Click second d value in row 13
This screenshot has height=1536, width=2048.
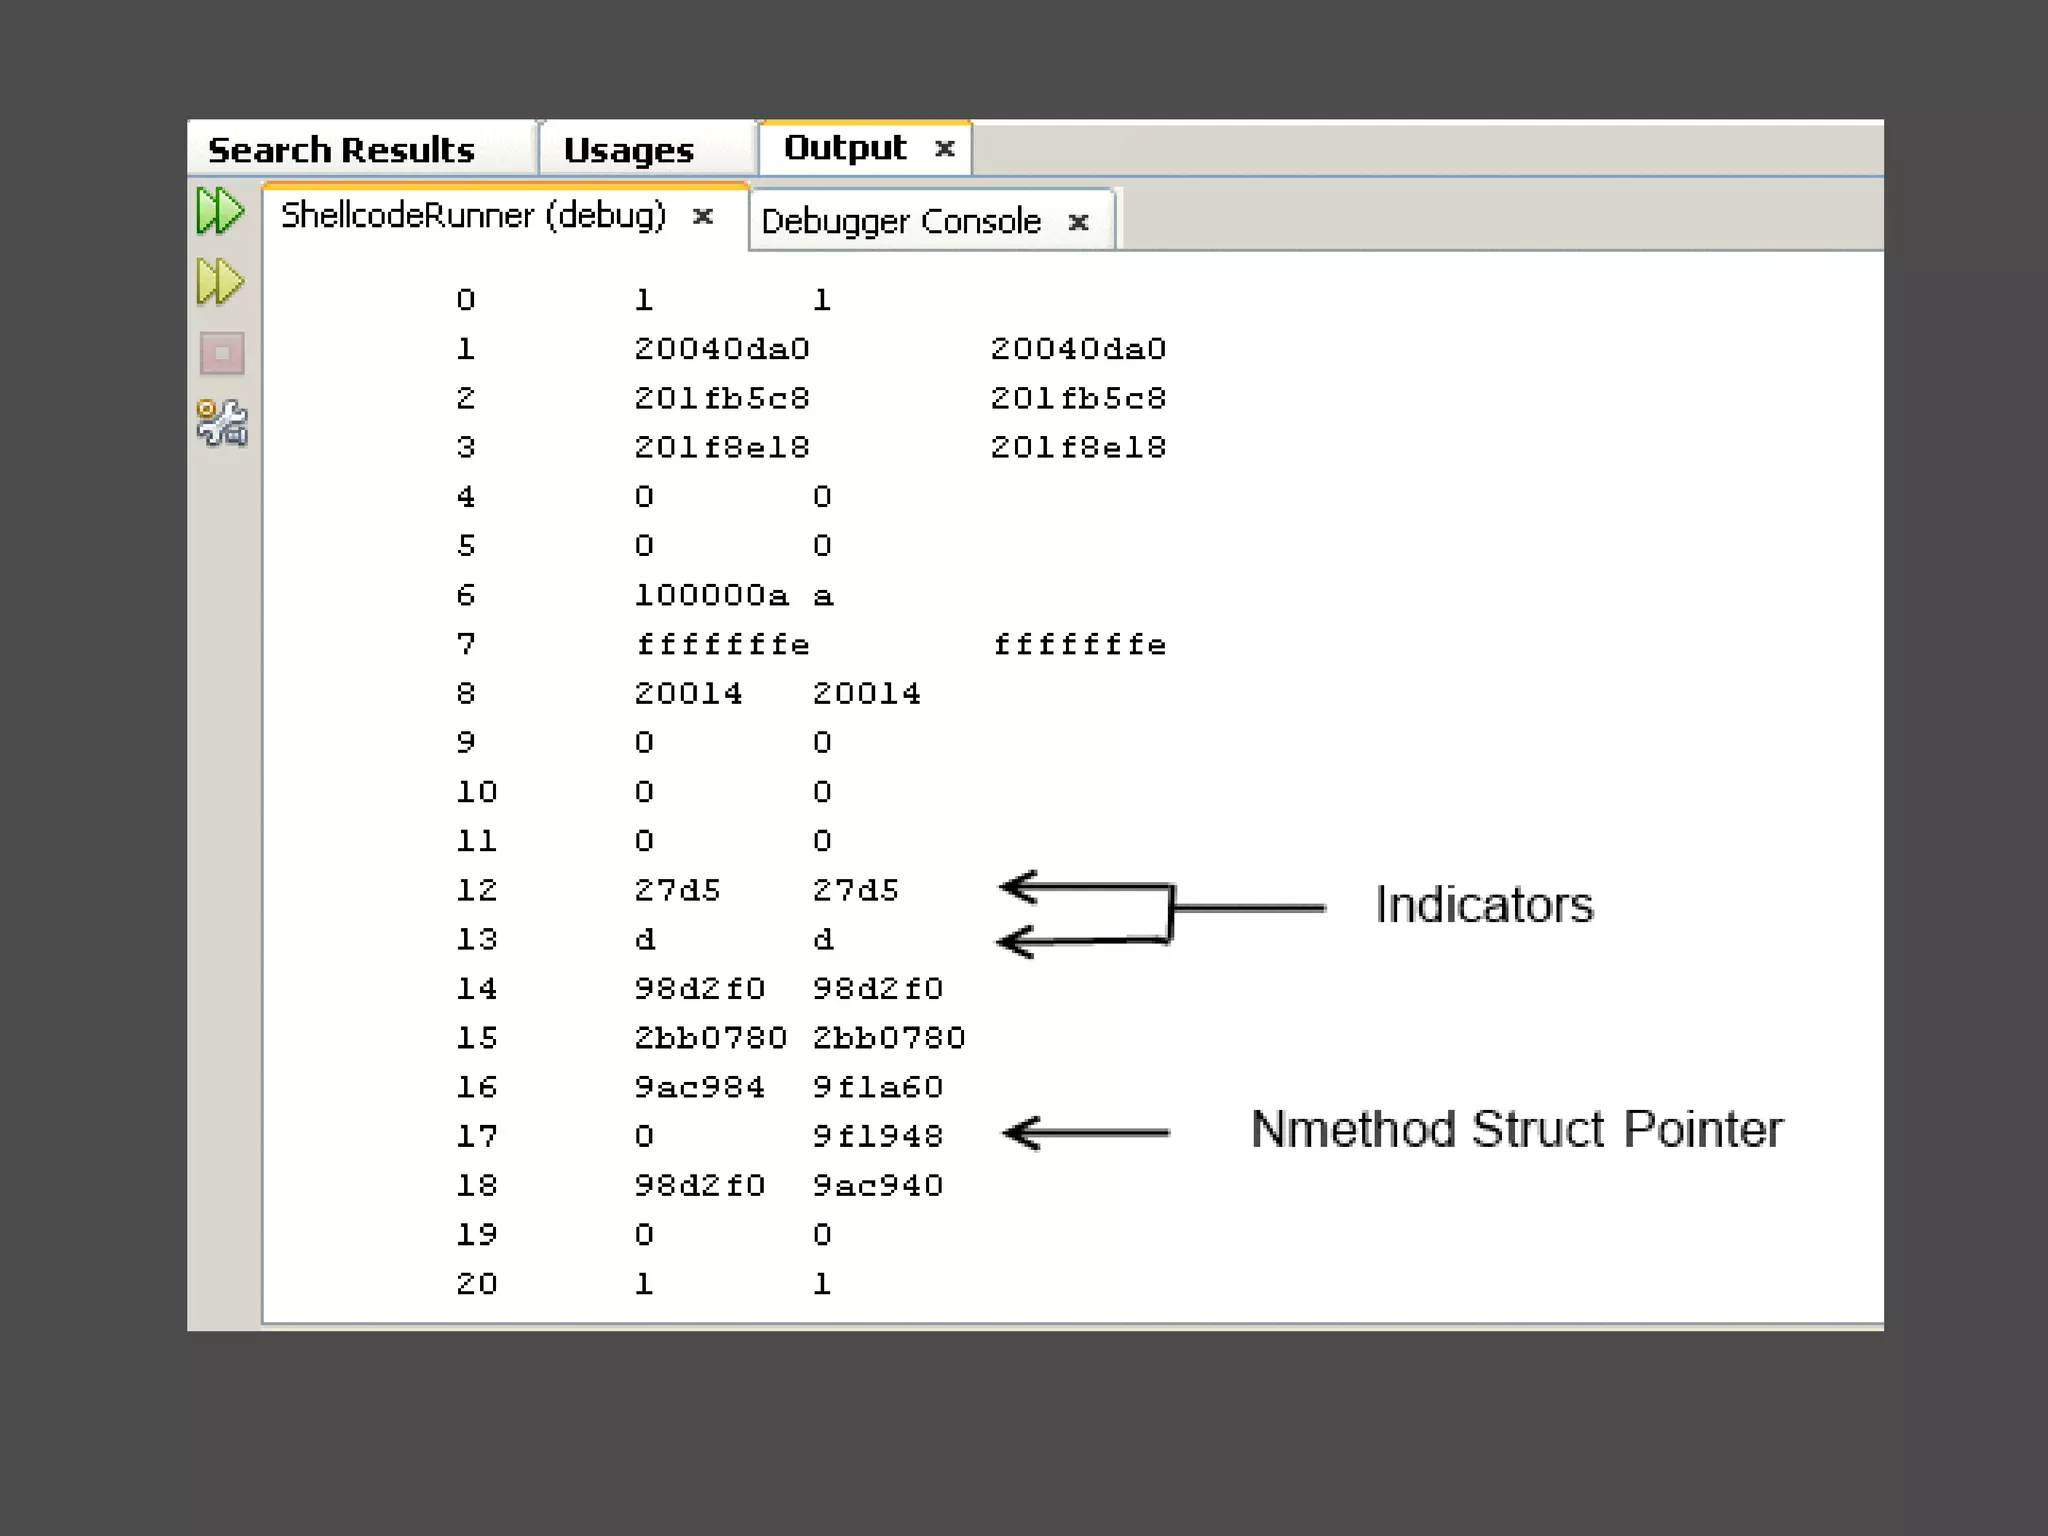(822, 939)
